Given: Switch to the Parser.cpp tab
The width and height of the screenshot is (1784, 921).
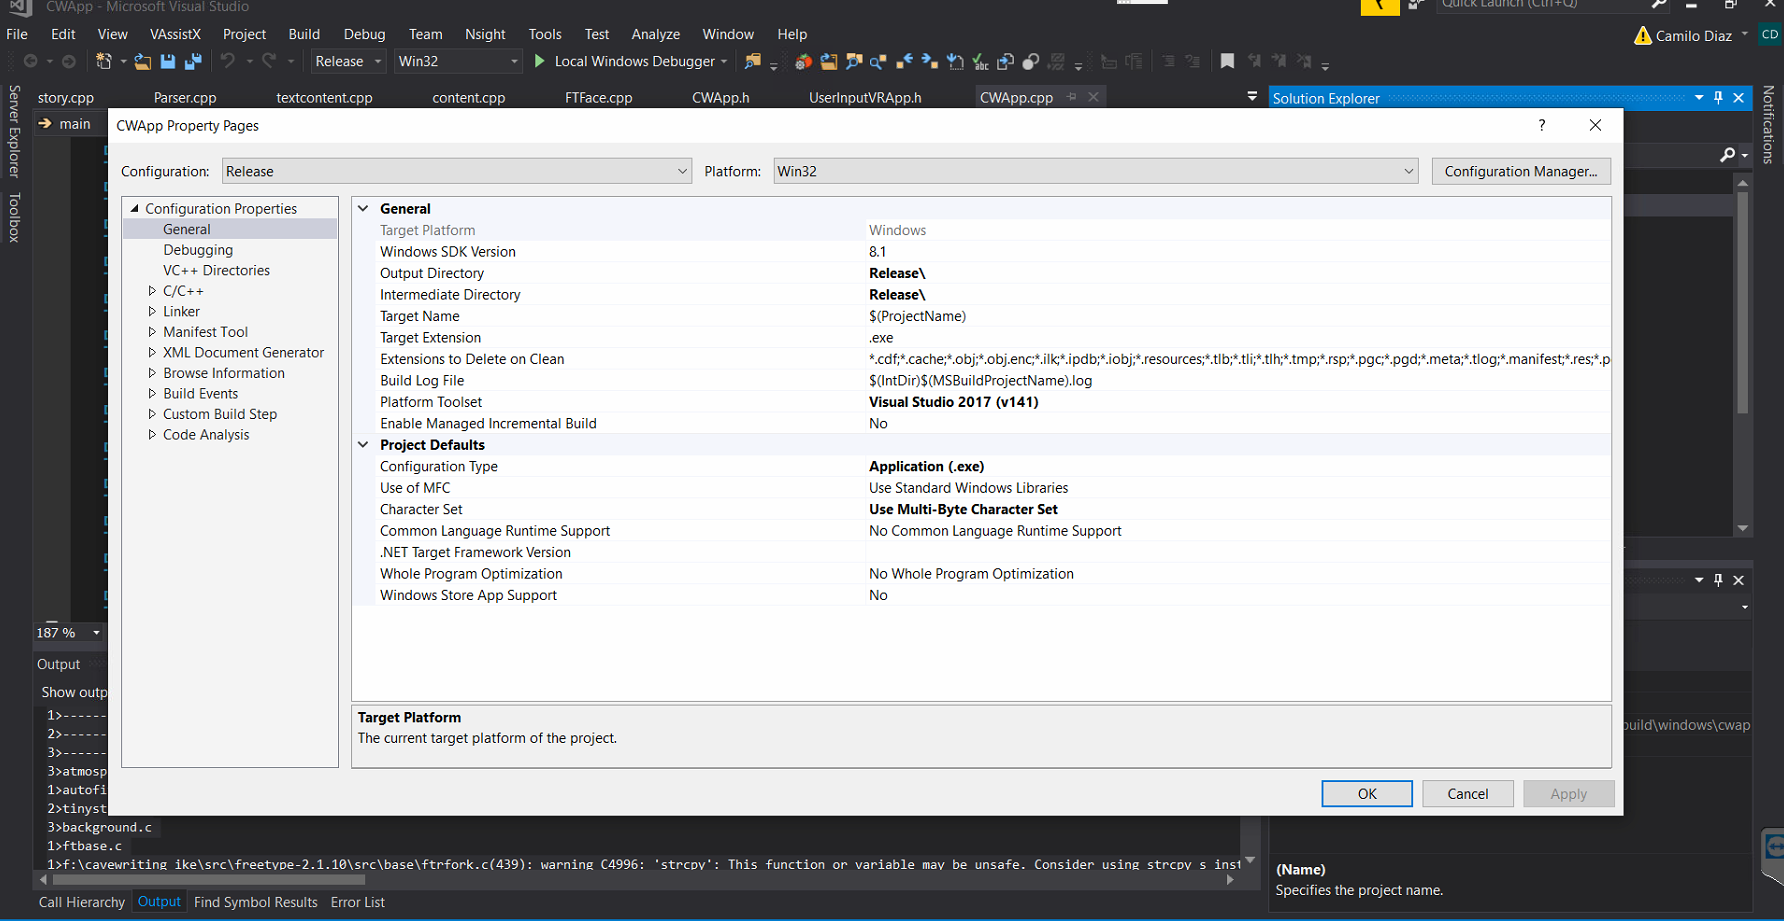Looking at the screenshot, I should click(185, 97).
